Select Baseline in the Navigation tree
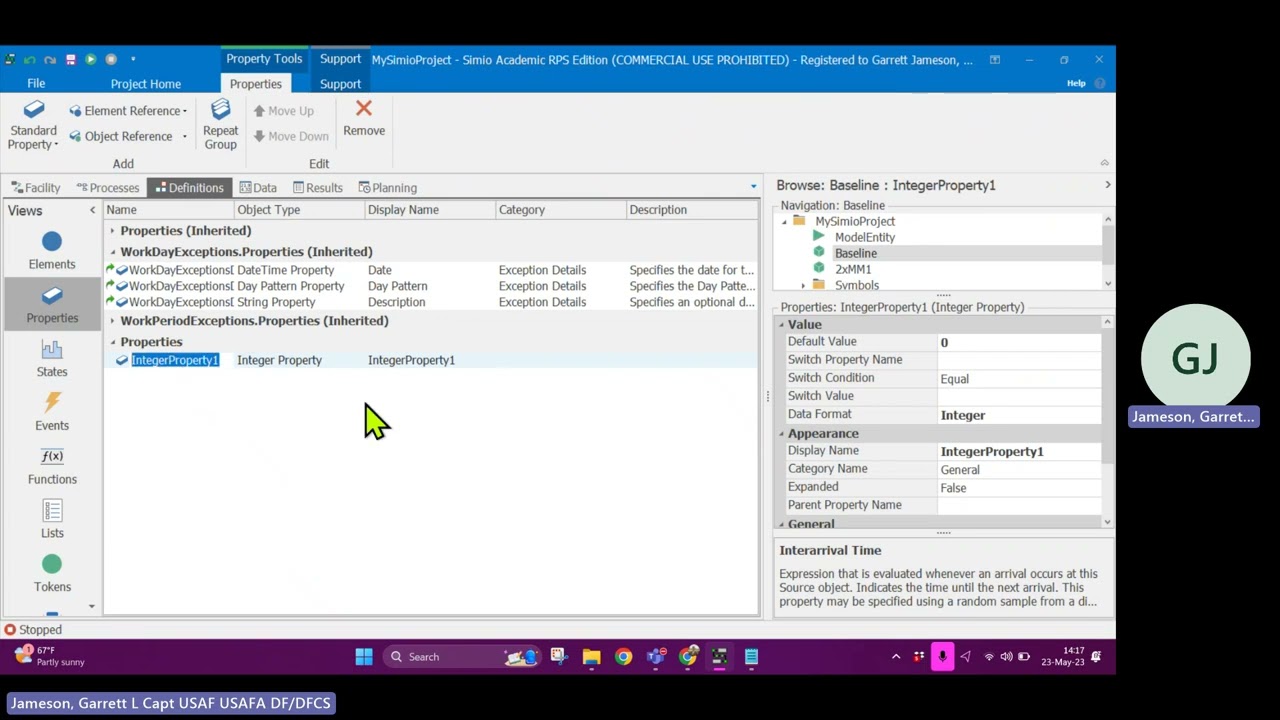1280x720 pixels. (855, 253)
